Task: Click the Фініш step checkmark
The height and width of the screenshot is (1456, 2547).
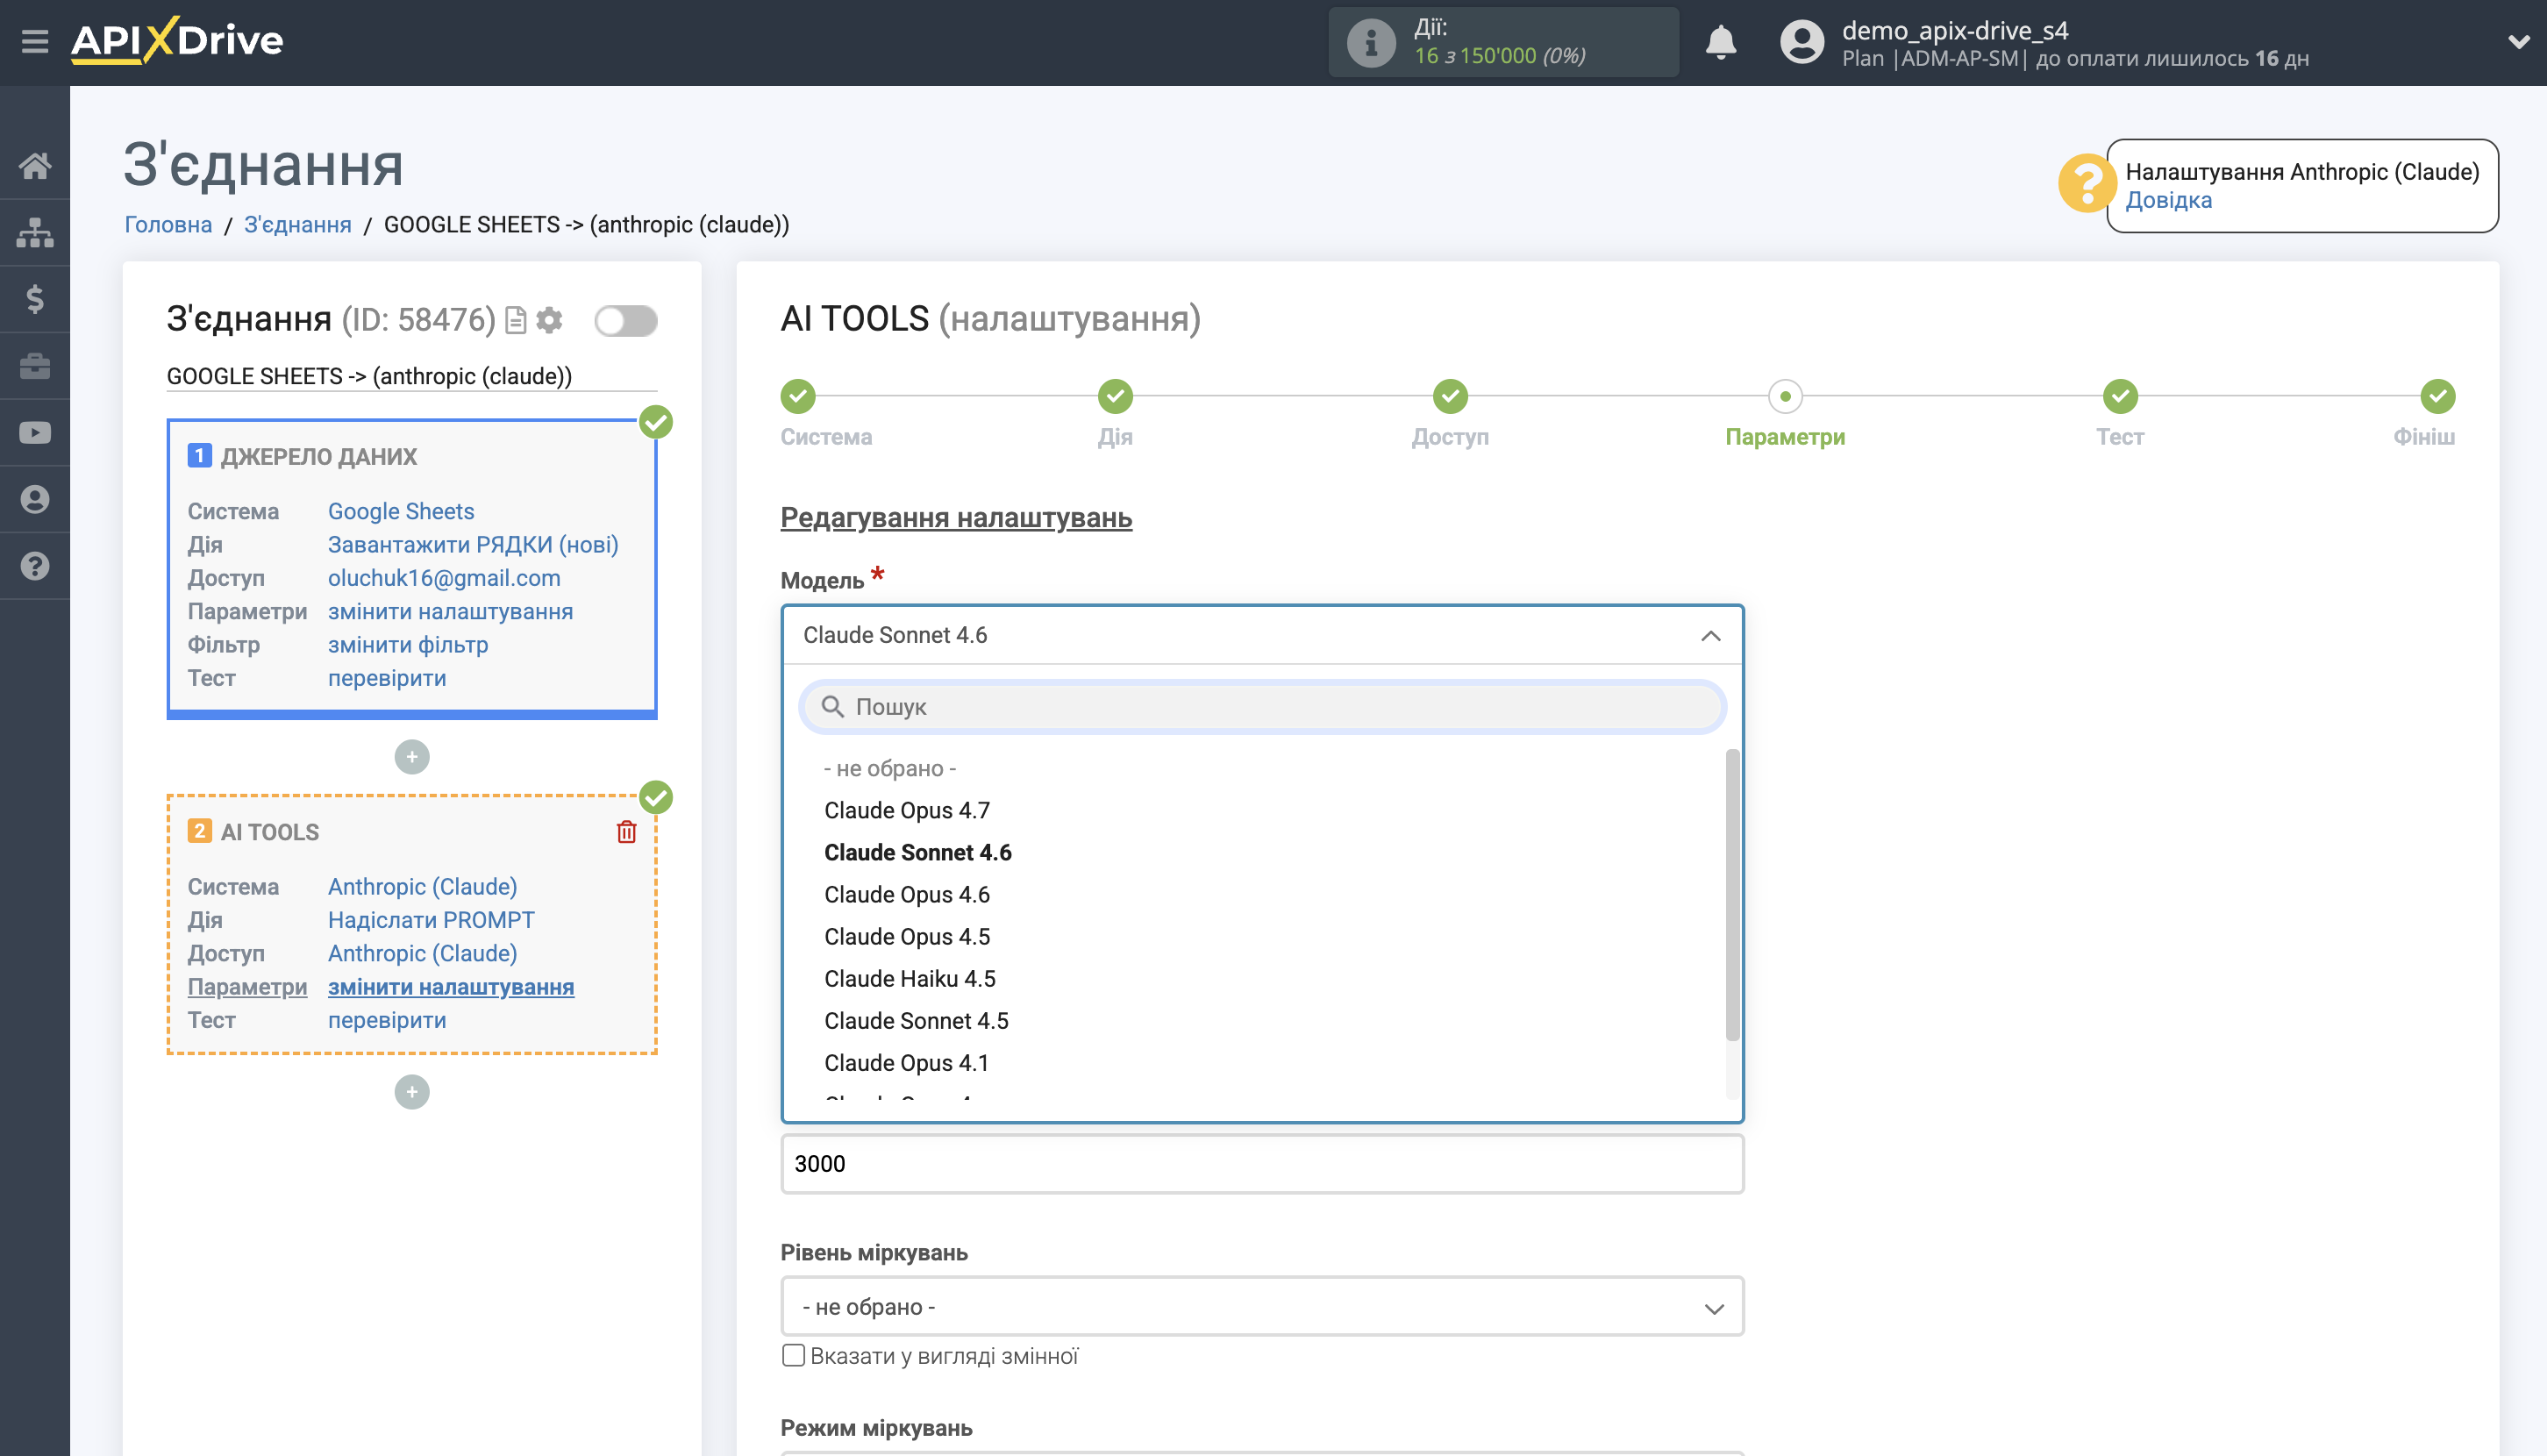Action: click(2438, 396)
